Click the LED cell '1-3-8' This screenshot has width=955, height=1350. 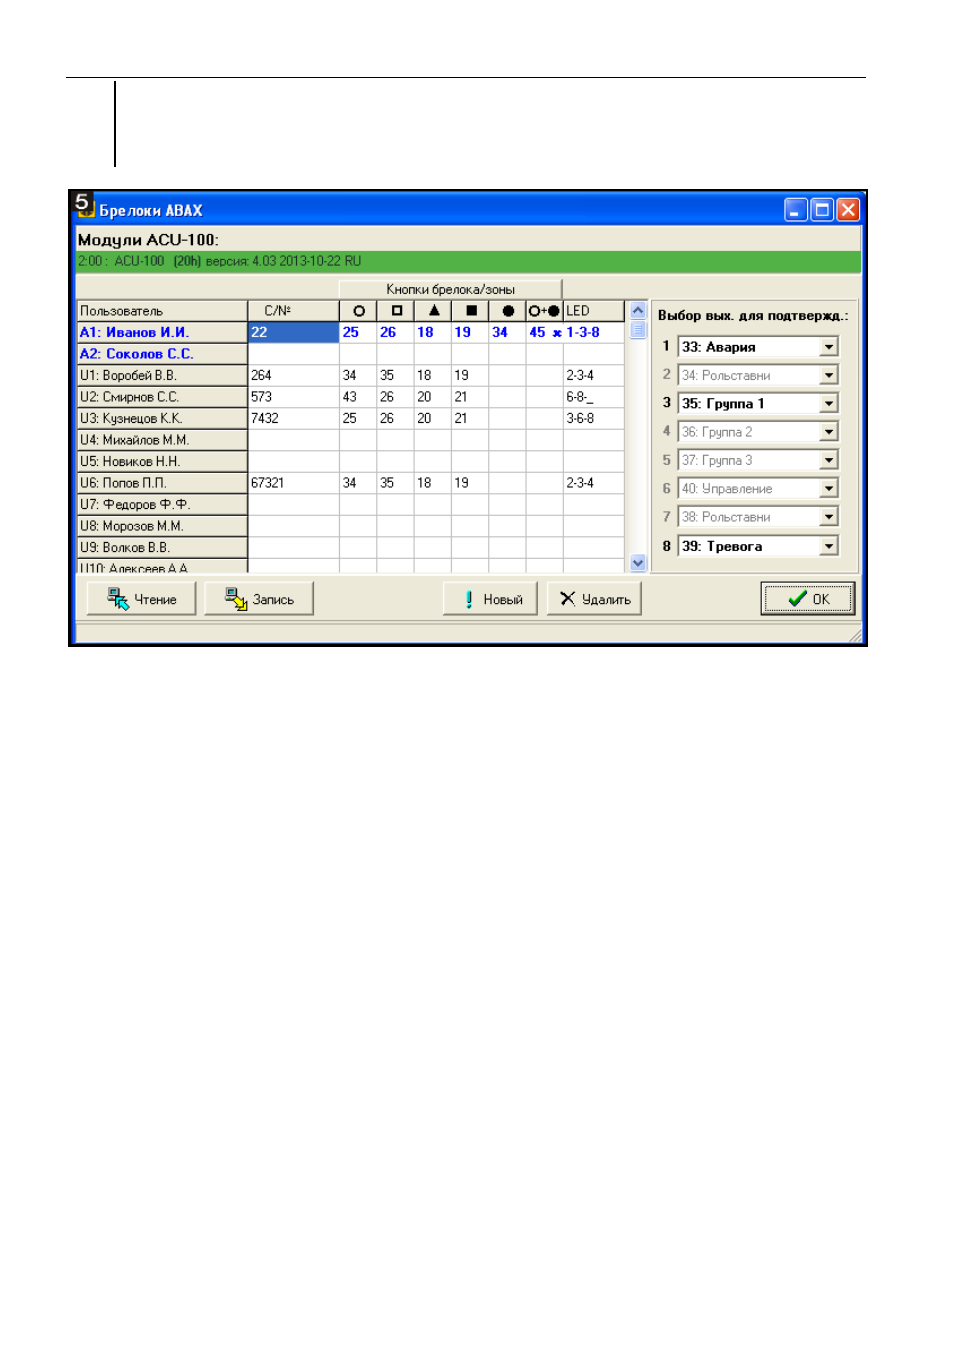(594, 332)
